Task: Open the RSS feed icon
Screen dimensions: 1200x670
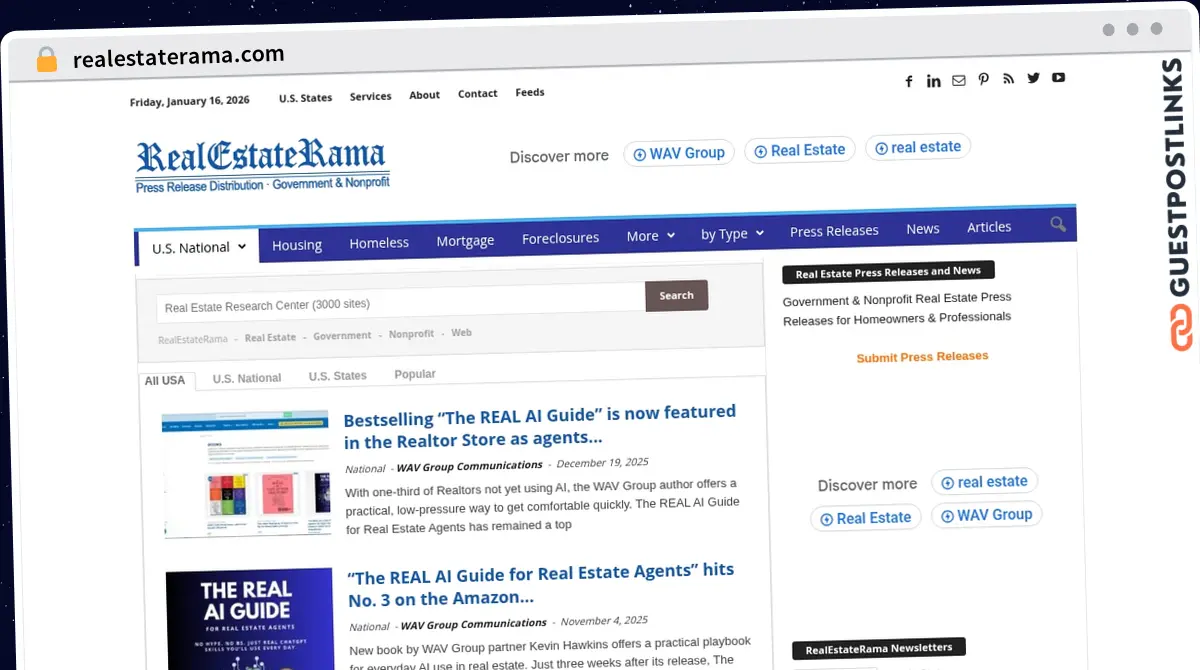Action: [1008, 79]
